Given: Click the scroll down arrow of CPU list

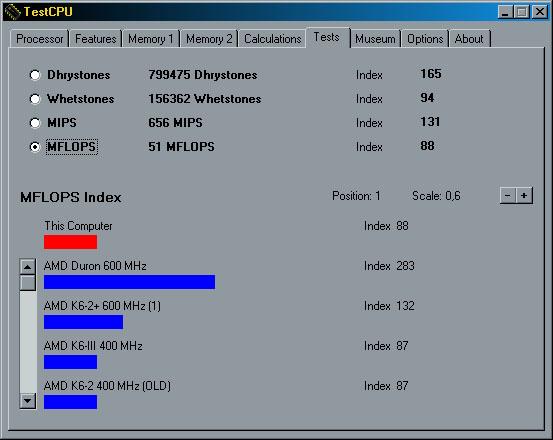Looking at the screenshot, I should [28, 401].
